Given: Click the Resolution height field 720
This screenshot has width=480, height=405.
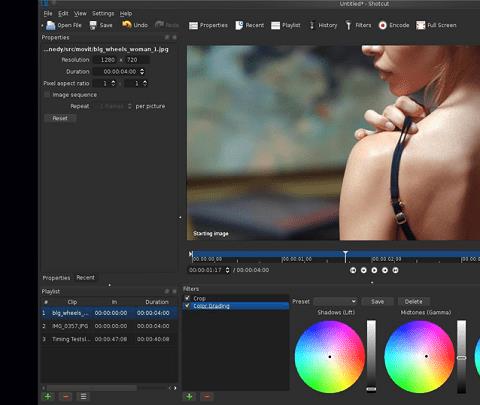Looking at the screenshot, I should [x=136, y=60].
